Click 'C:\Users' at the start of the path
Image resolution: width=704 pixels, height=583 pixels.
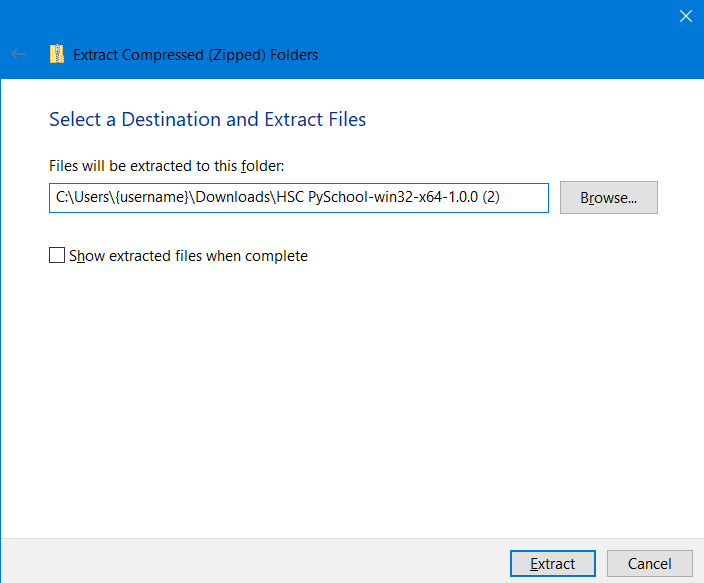pyautogui.click(x=76, y=198)
